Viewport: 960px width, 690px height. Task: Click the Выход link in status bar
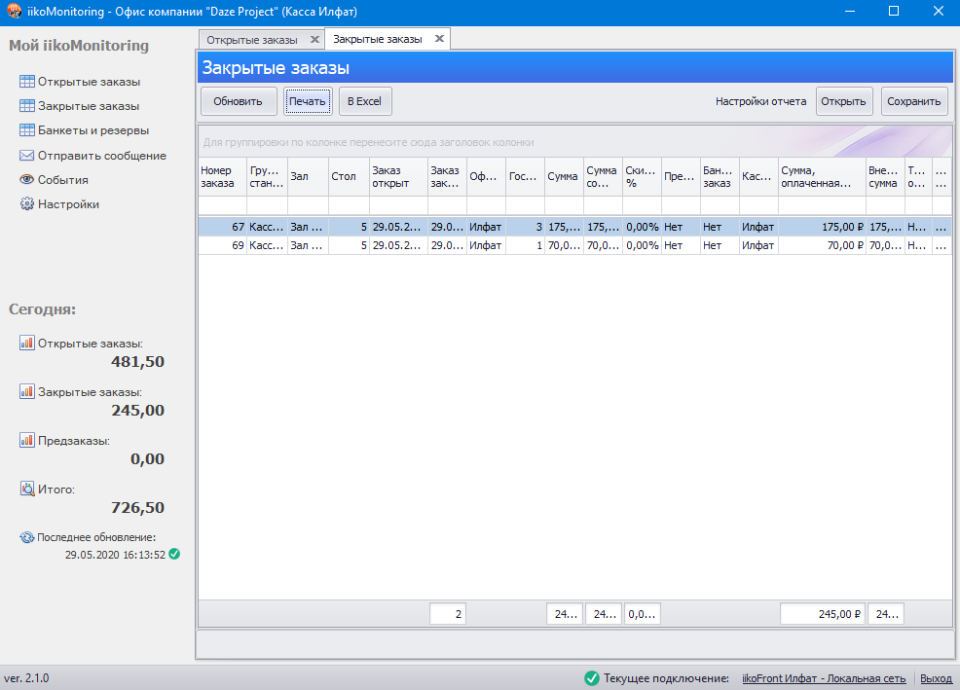pyautogui.click(x=936, y=678)
